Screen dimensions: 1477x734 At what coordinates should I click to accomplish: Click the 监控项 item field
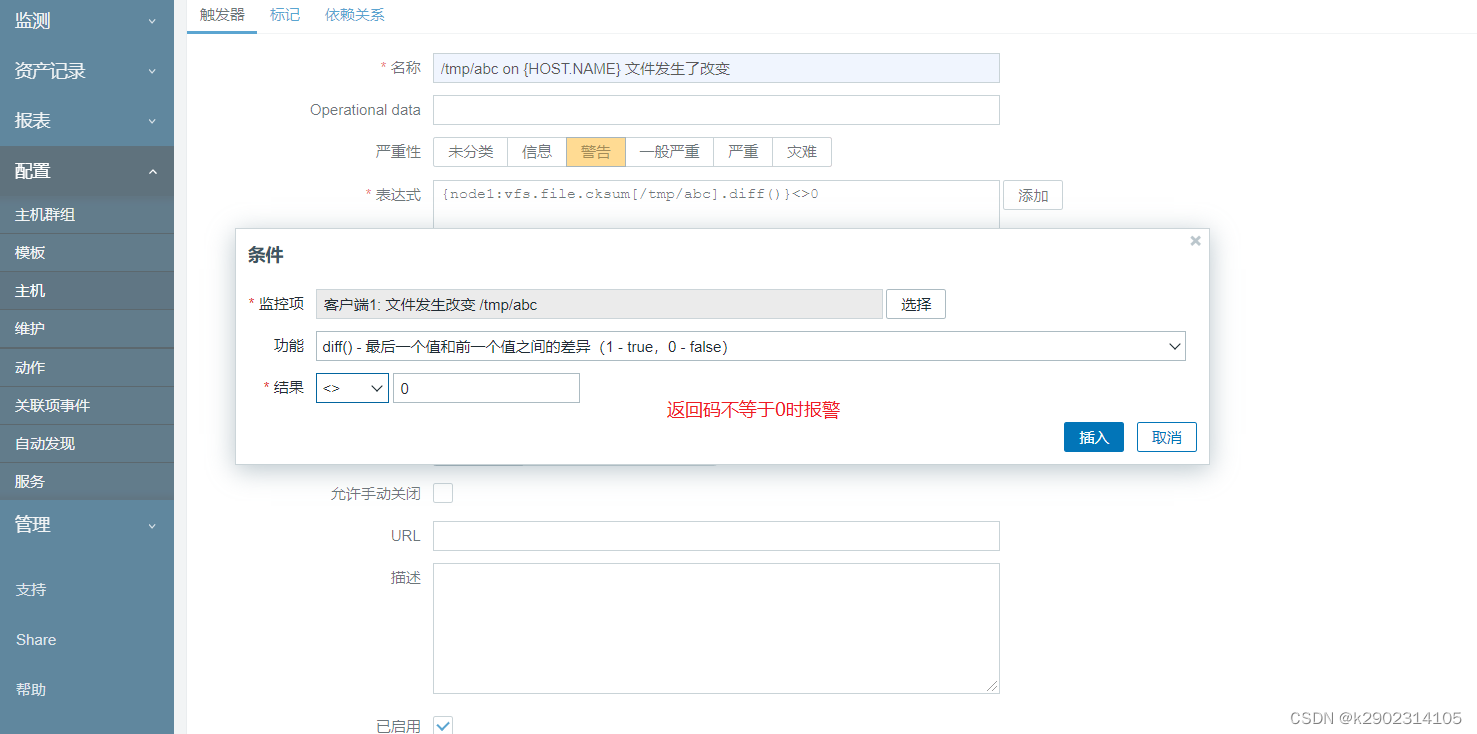[x=599, y=304]
